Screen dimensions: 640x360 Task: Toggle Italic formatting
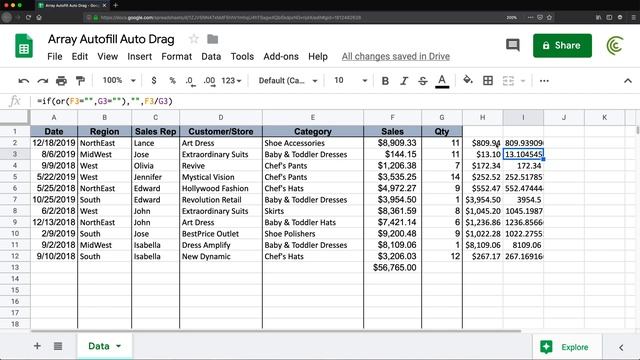[x=404, y=81]
